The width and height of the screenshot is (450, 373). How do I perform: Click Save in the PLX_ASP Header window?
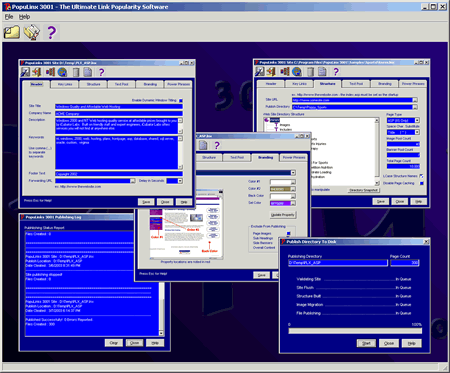(146, 202)
